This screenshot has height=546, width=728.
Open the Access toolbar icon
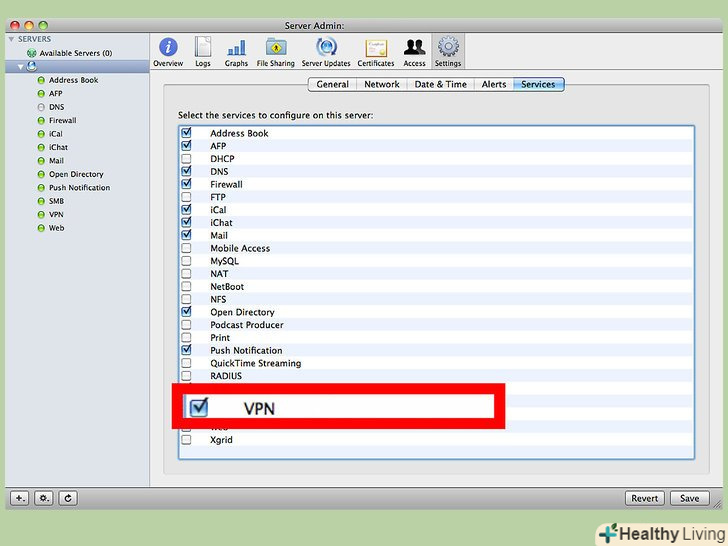(x=414, y=52)
